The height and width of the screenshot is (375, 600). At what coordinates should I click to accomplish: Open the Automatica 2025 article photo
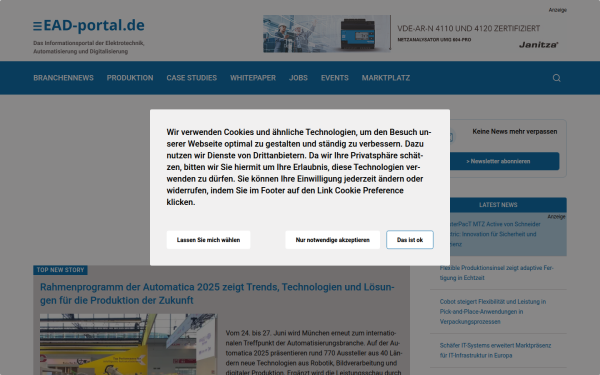[x=129, y=344]
